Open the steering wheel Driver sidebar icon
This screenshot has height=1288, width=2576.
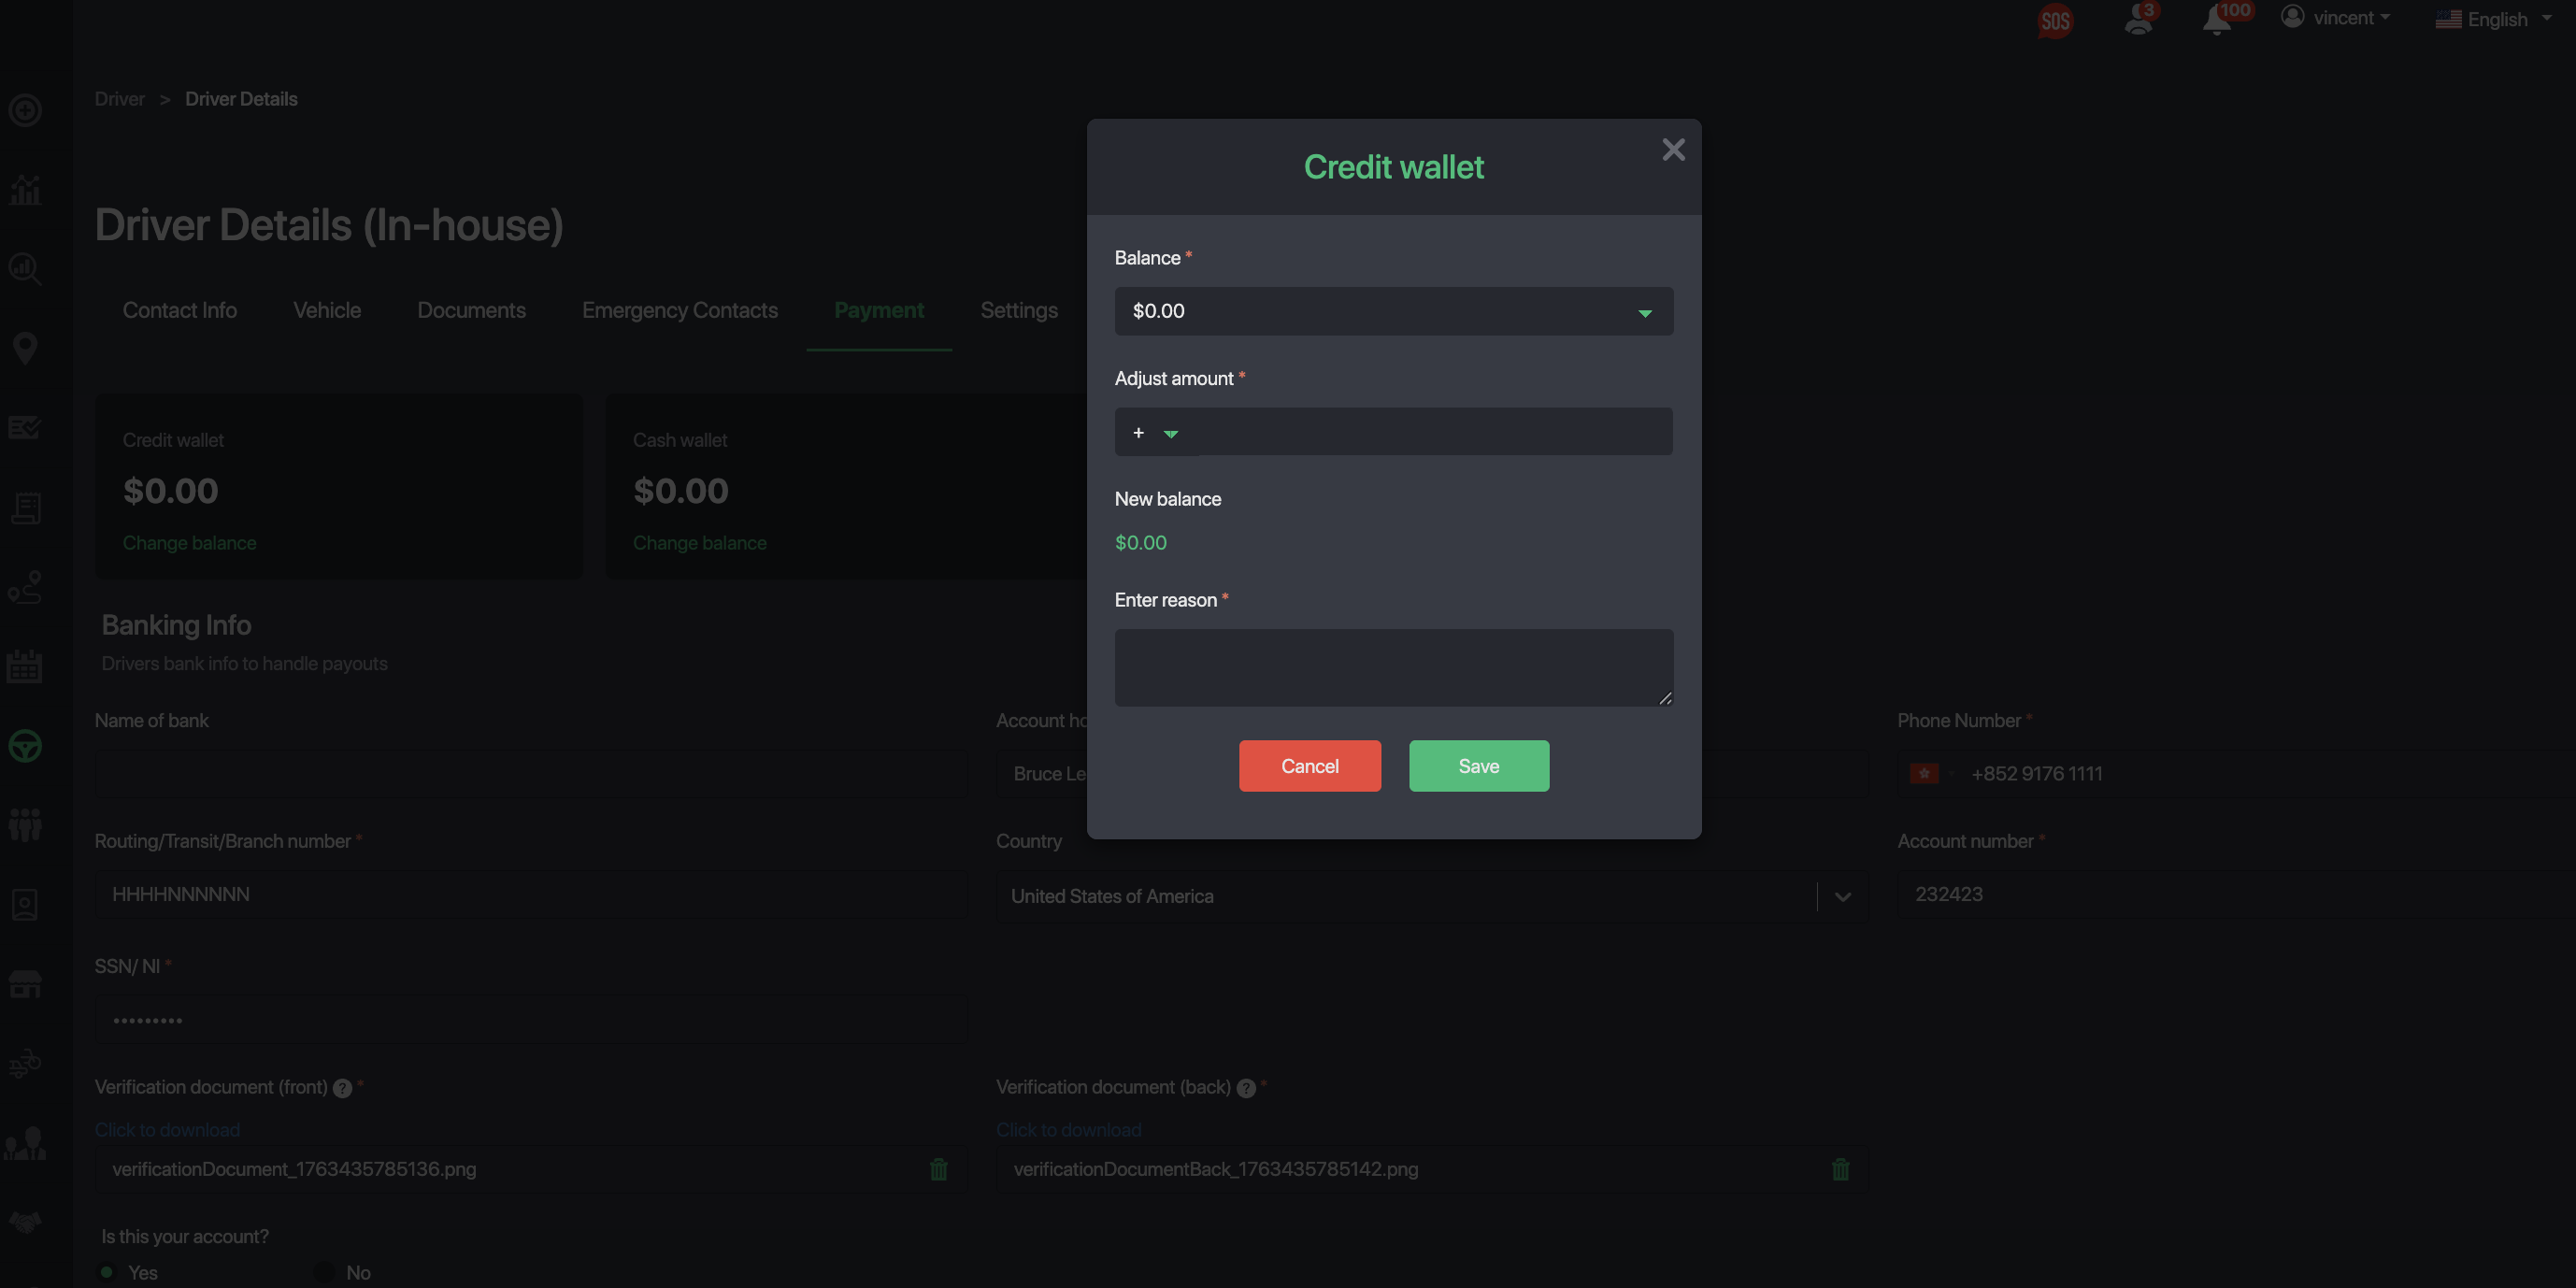coord(25,746)
